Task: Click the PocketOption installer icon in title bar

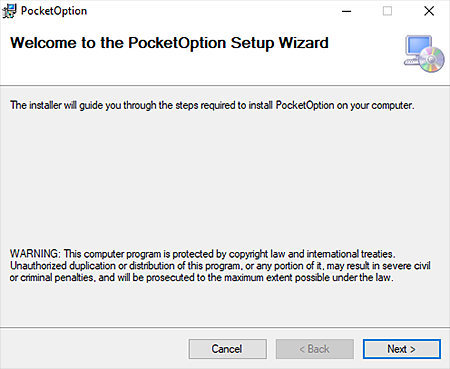Action: [9, 11]
